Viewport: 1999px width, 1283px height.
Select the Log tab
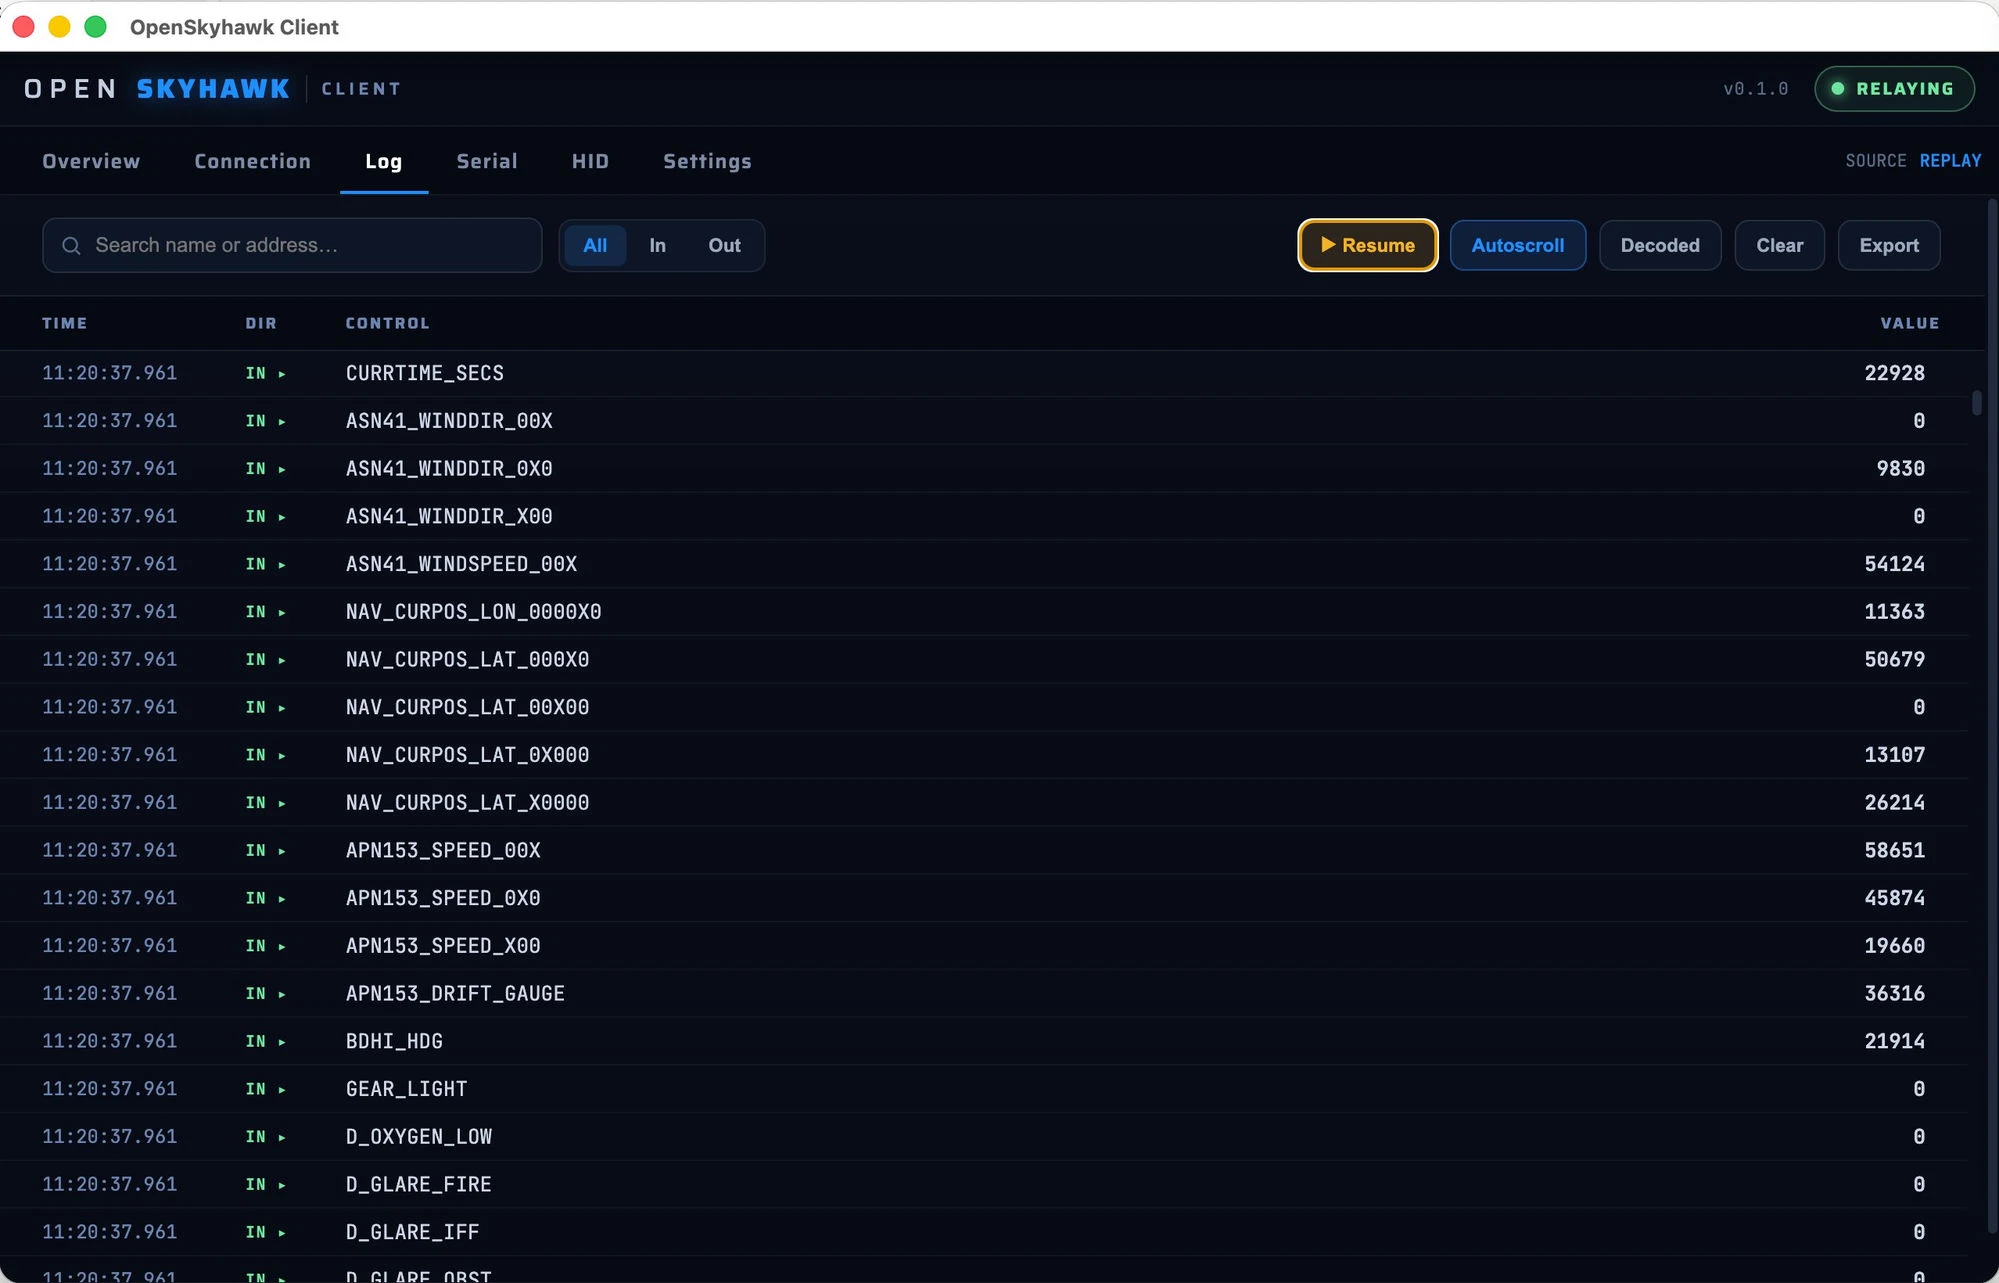(x=384, y=161)
